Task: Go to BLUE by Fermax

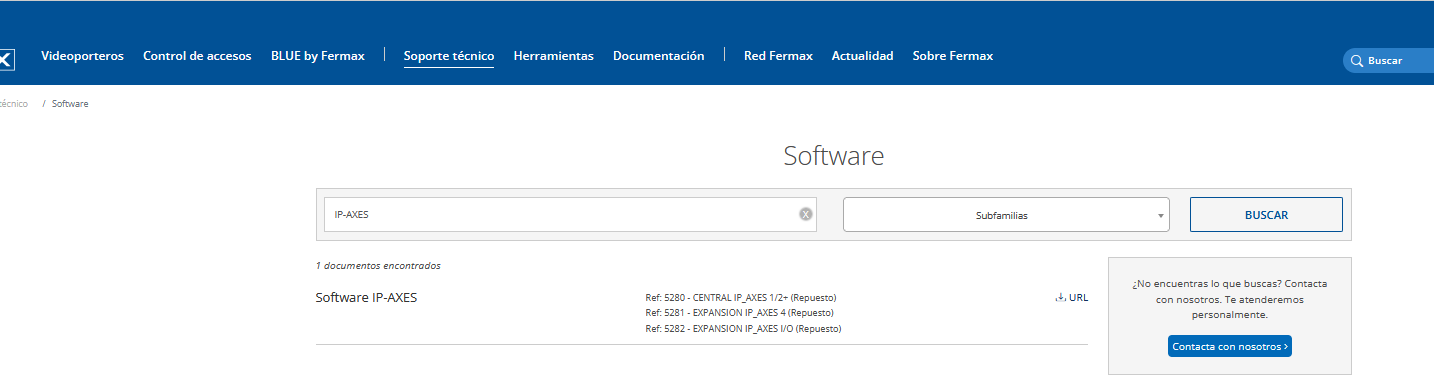Action: coord(318,56)
